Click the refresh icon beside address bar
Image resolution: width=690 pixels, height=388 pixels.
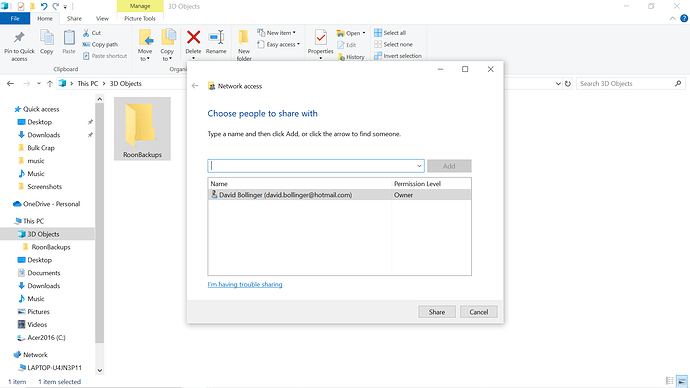[x=568, y=84]
